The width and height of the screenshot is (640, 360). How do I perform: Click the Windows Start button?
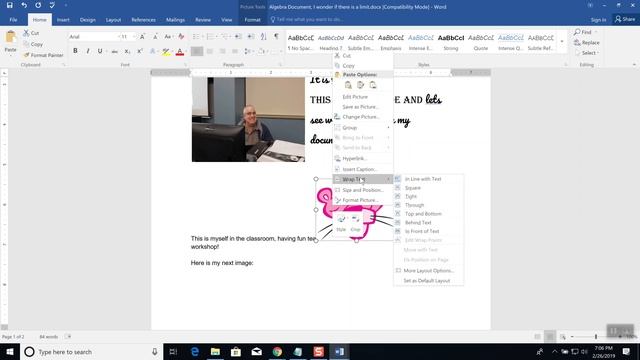[x=9, y=351]
